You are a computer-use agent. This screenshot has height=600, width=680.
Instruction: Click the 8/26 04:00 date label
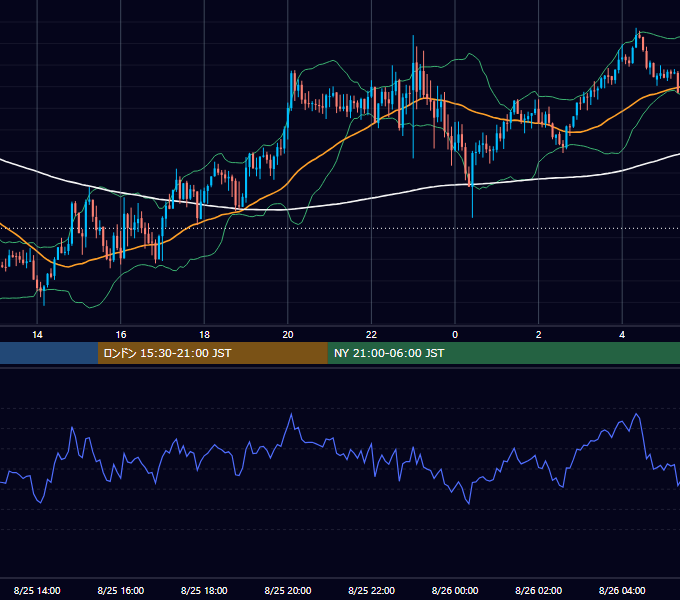tap(622, 590)
